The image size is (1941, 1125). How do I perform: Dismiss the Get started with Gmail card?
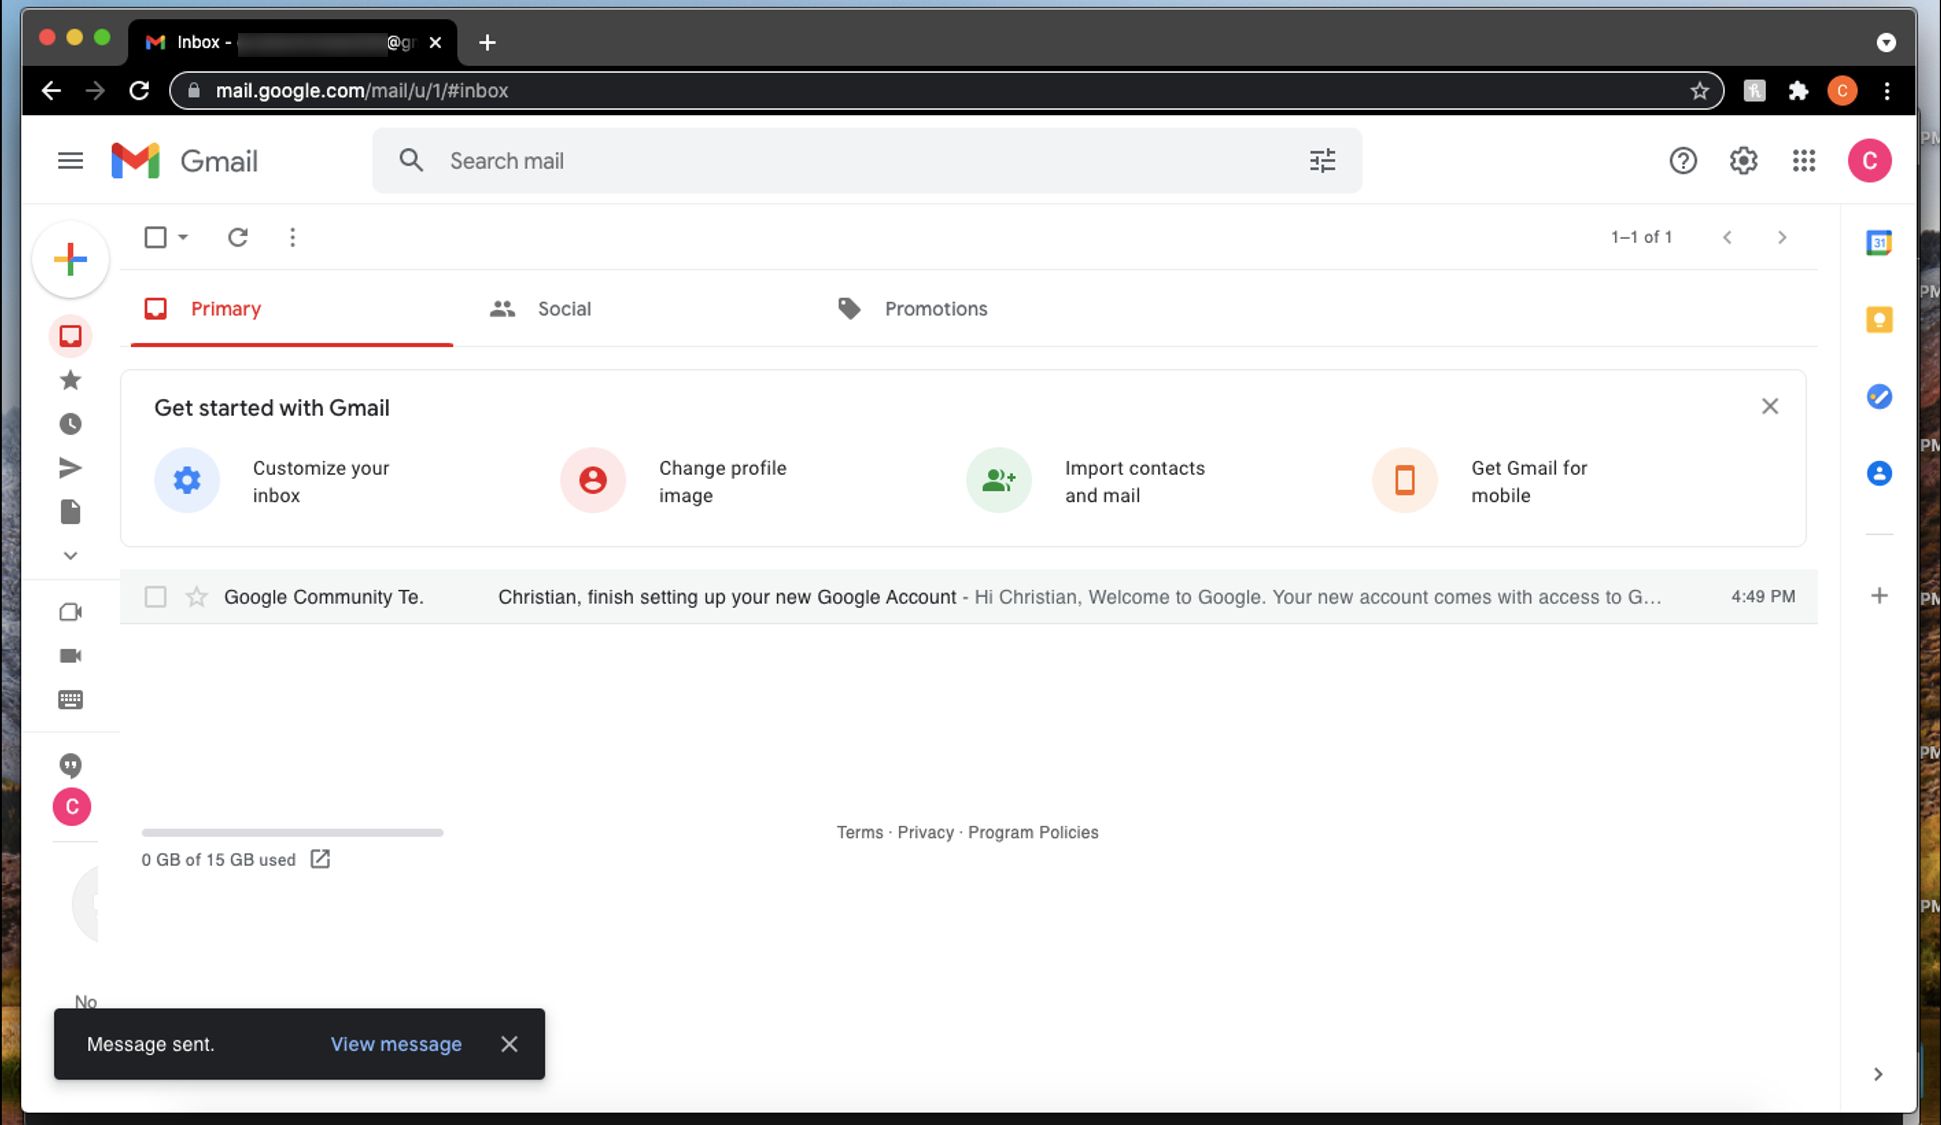[x=1770, y=406]
